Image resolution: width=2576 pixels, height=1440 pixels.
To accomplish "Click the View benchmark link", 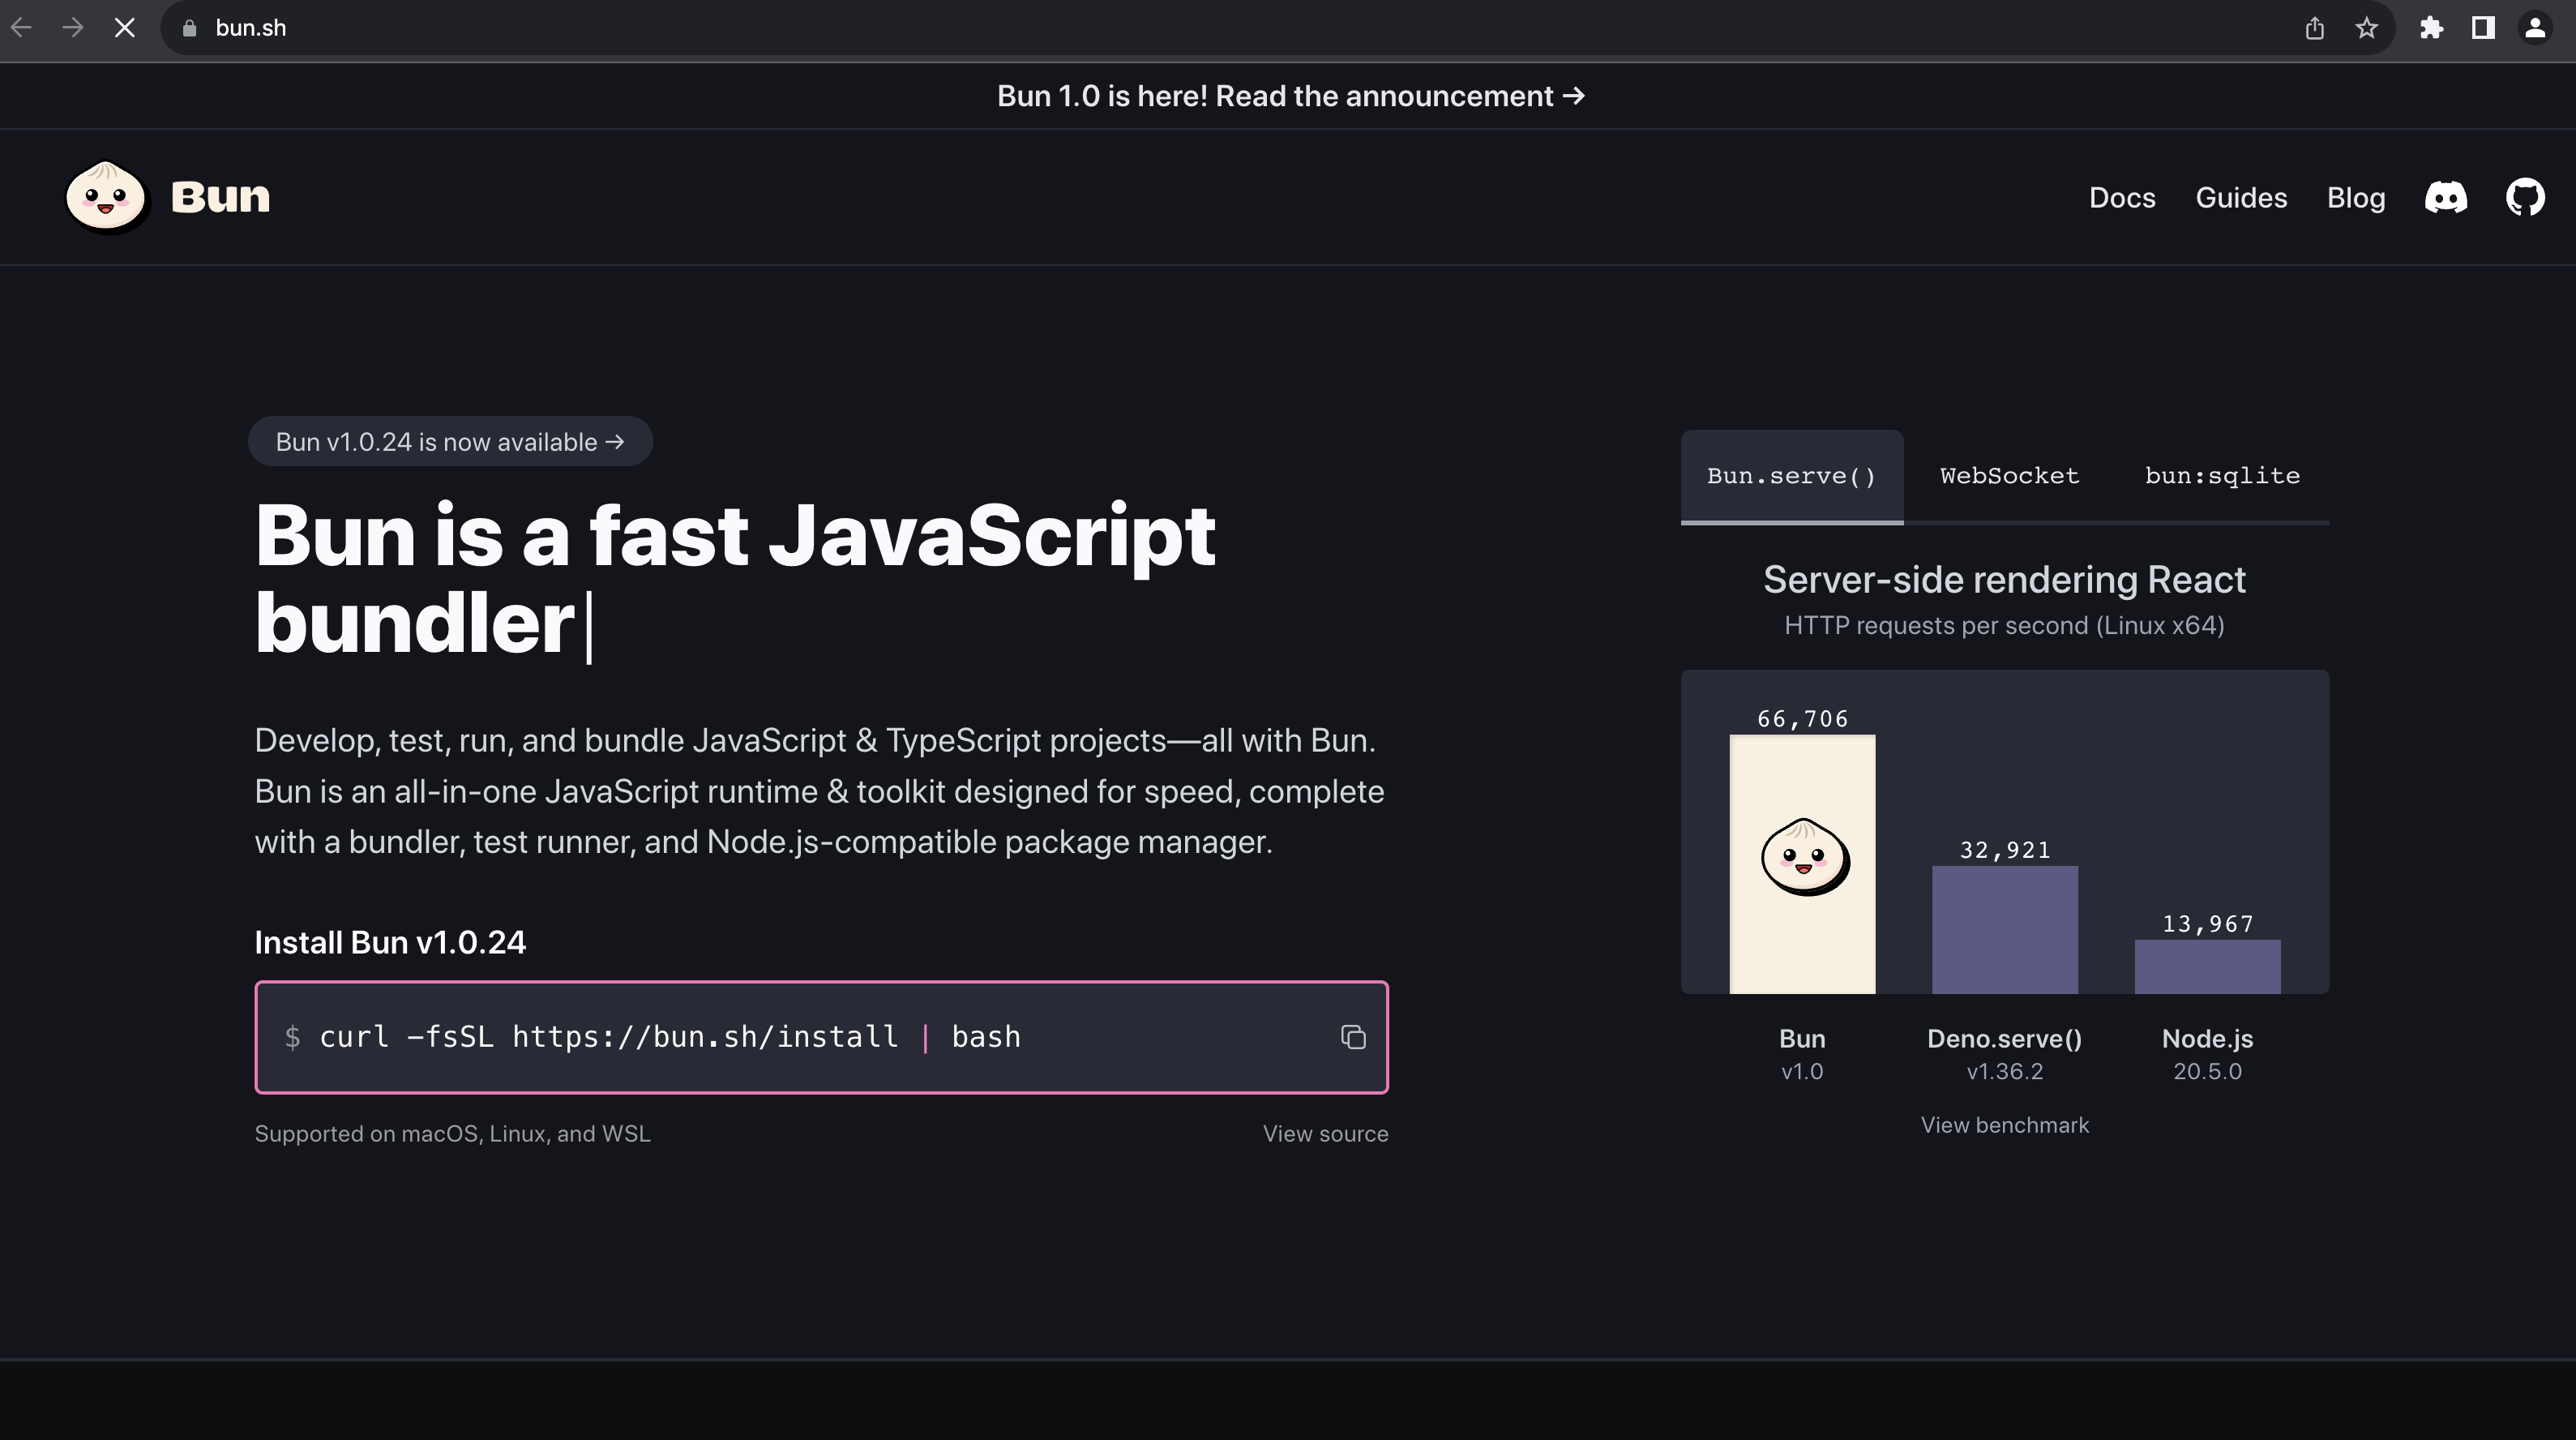I will tap(2004, 1125).
